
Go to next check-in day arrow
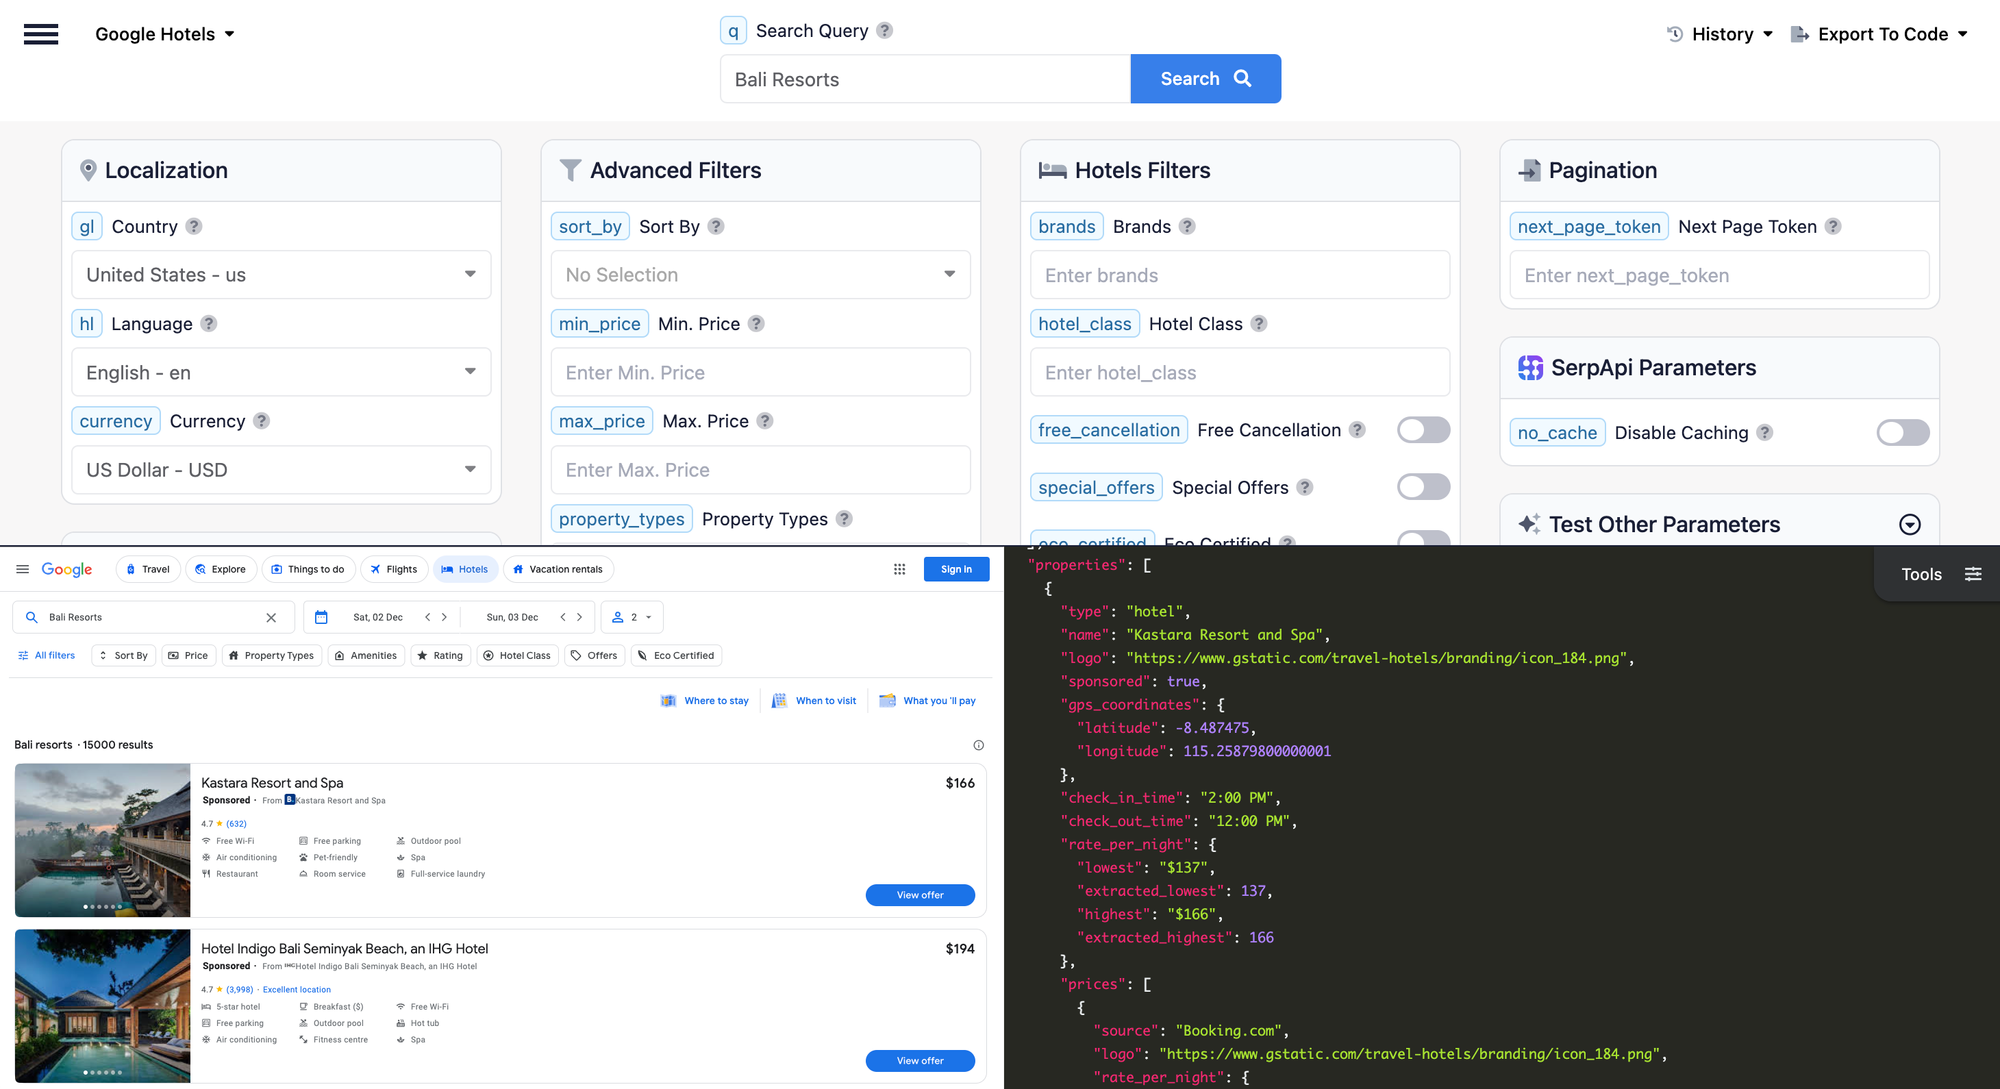[x=444, y=618]
